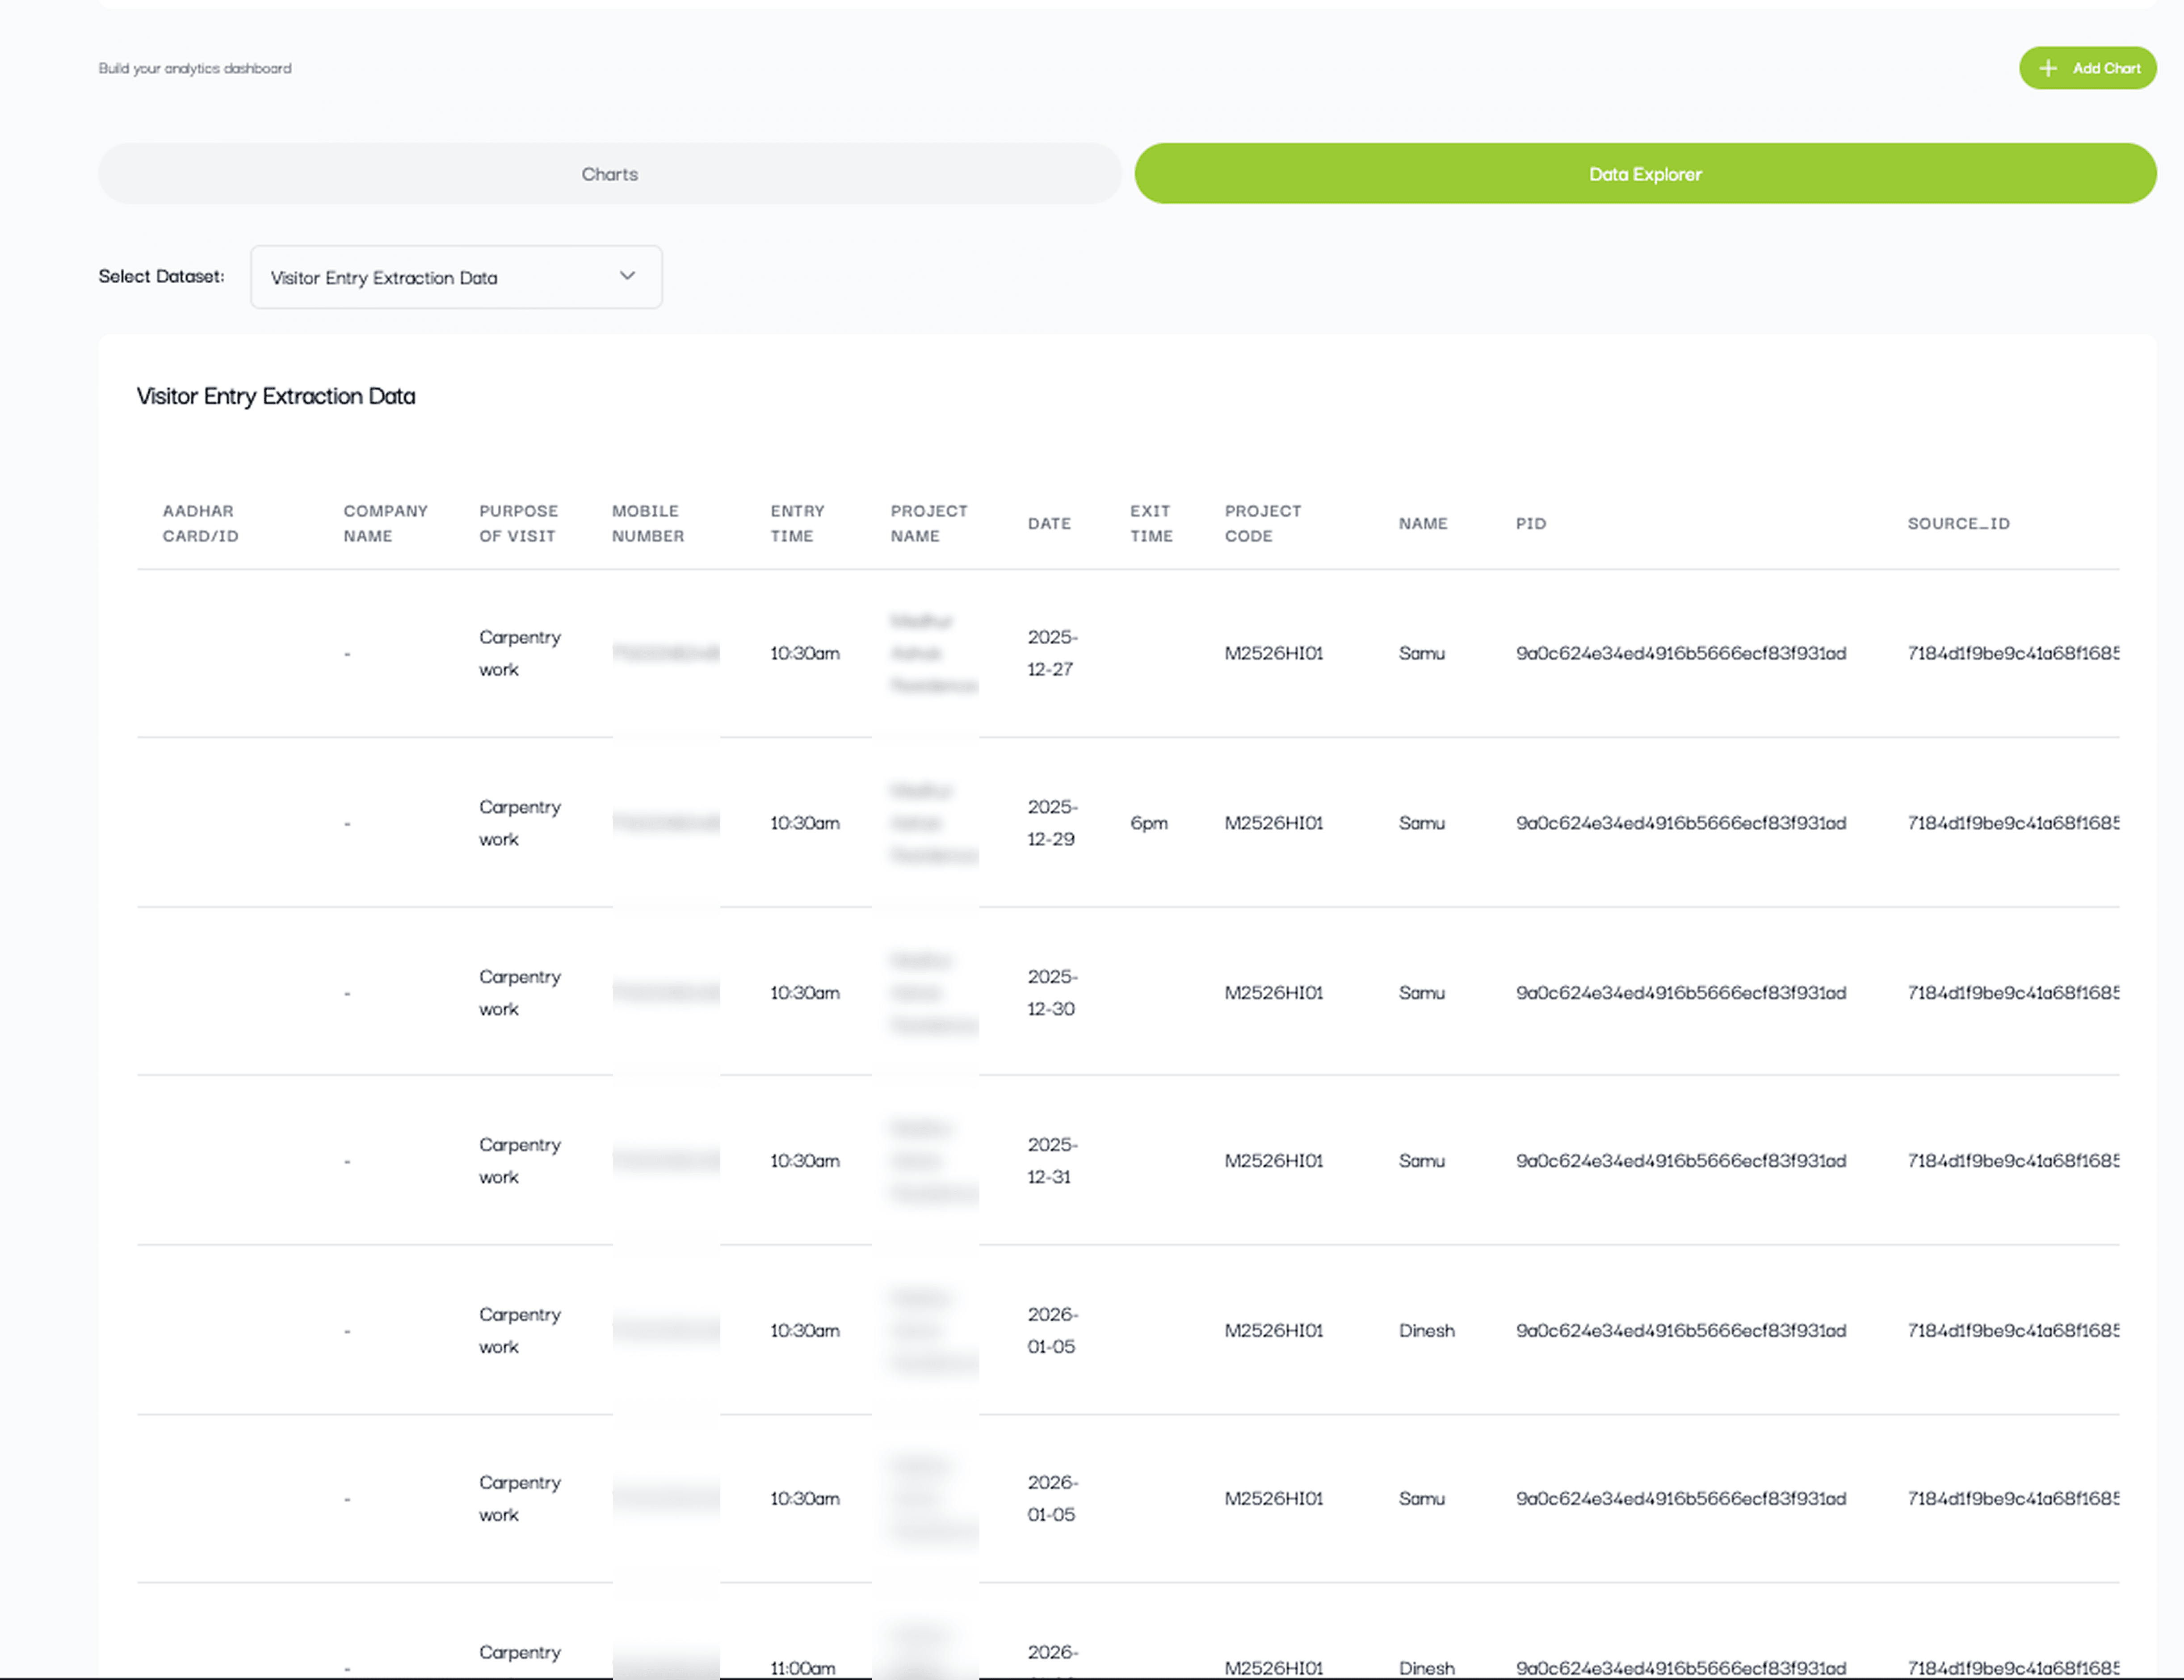Click the PROJECT CODE column header

(x=1262, y=523)
